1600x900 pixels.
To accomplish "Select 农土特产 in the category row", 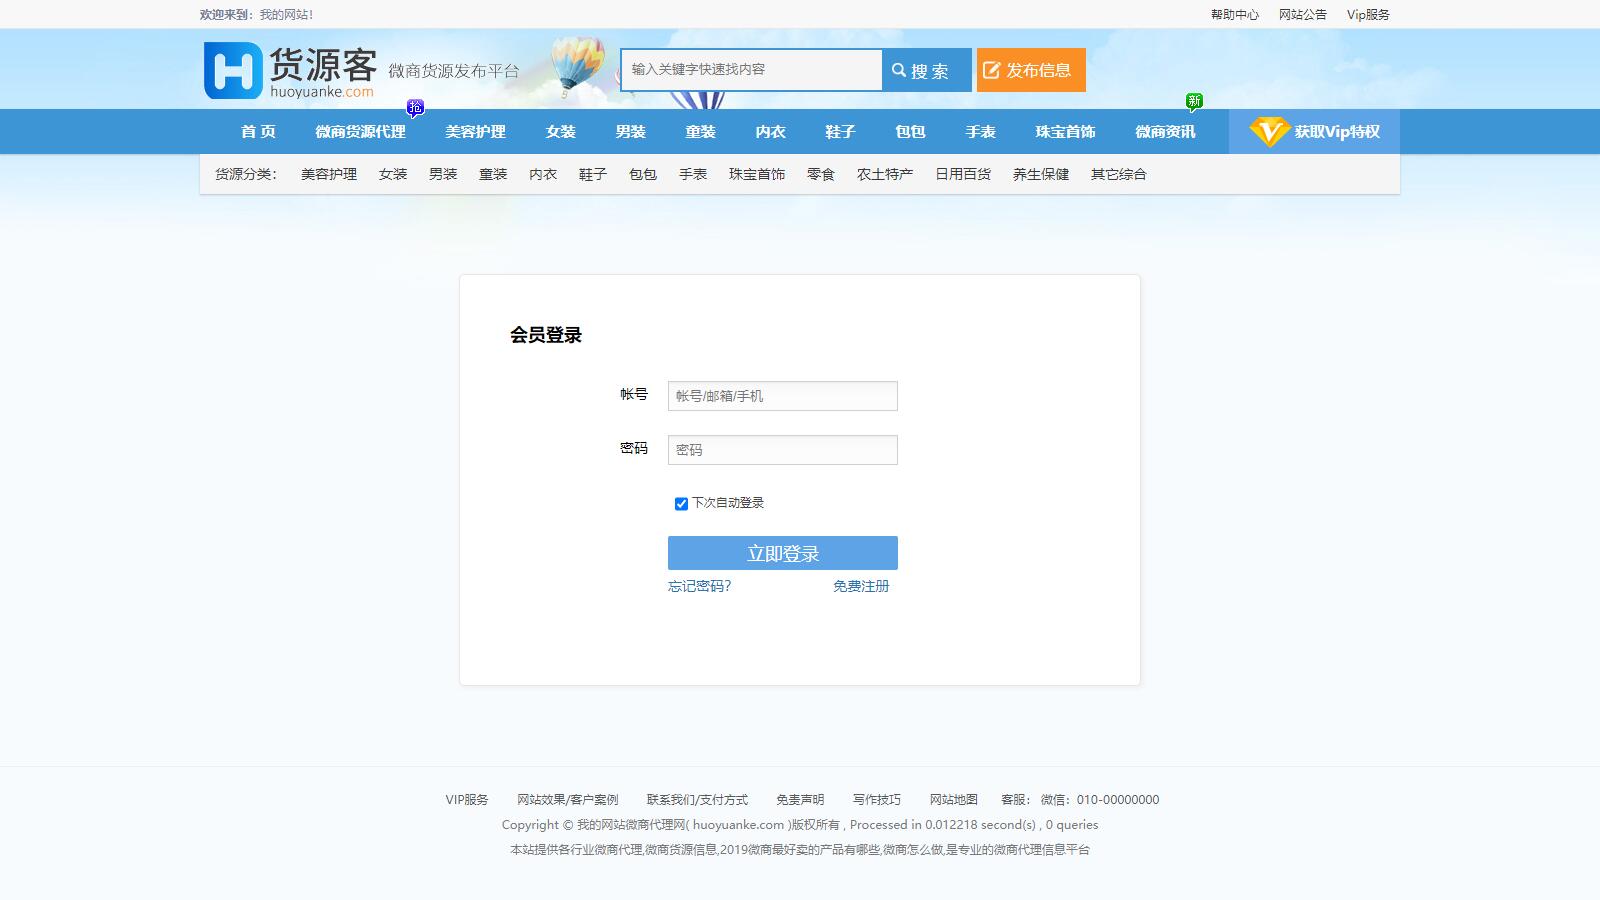I will [884, 174].
